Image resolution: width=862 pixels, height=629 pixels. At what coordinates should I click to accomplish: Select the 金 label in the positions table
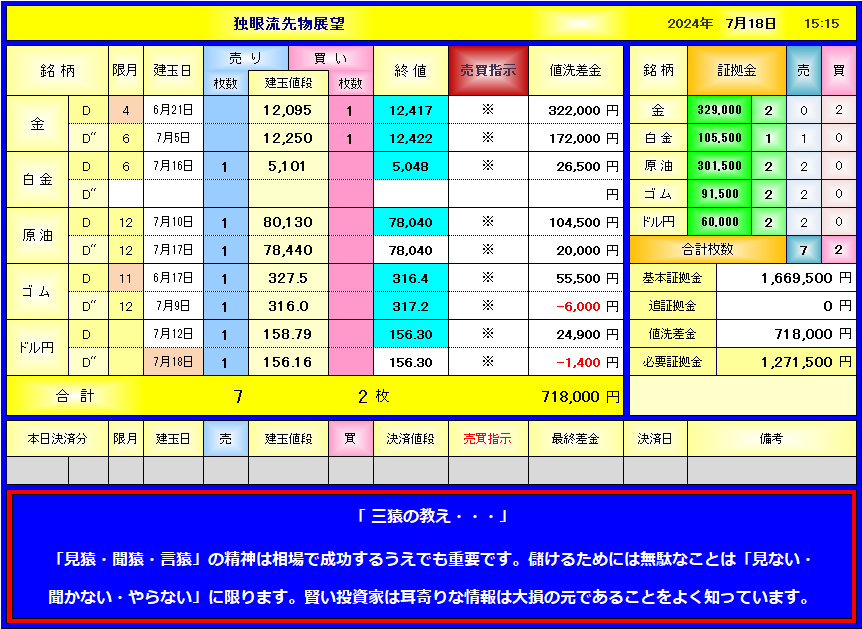pyautogui.click(x=37, y=124)
